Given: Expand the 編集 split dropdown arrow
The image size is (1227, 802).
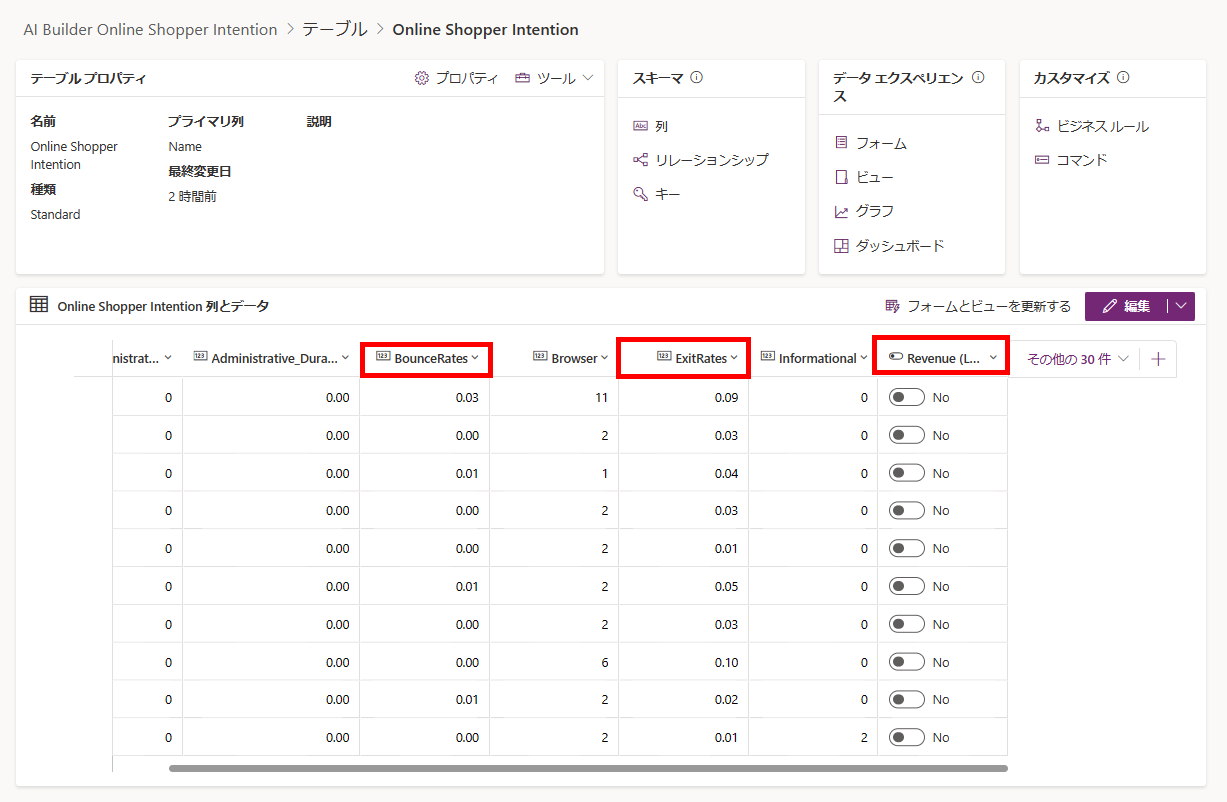Looking at the screenshot, I should (x=1181, y=306).
